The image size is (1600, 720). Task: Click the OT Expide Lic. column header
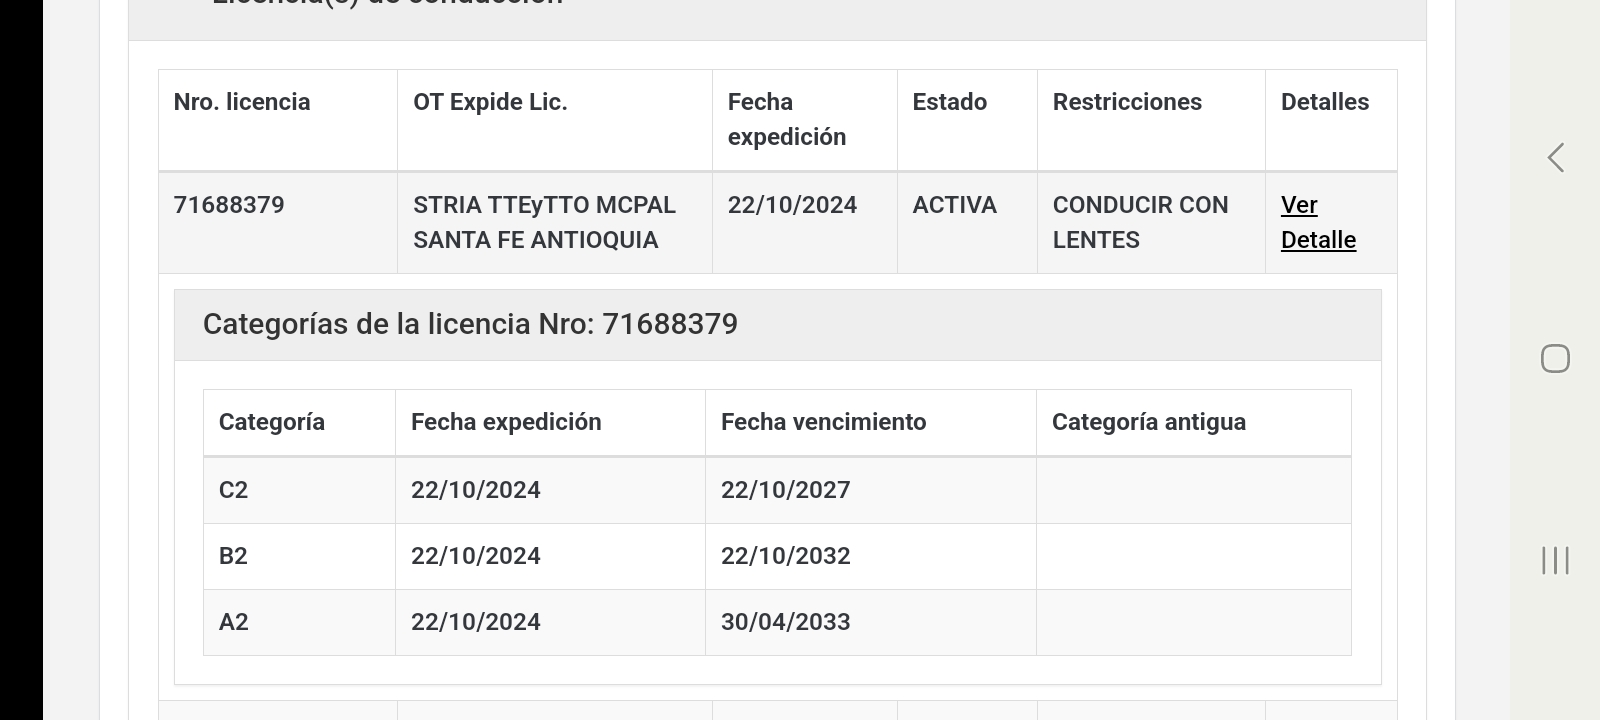(490, 102)
